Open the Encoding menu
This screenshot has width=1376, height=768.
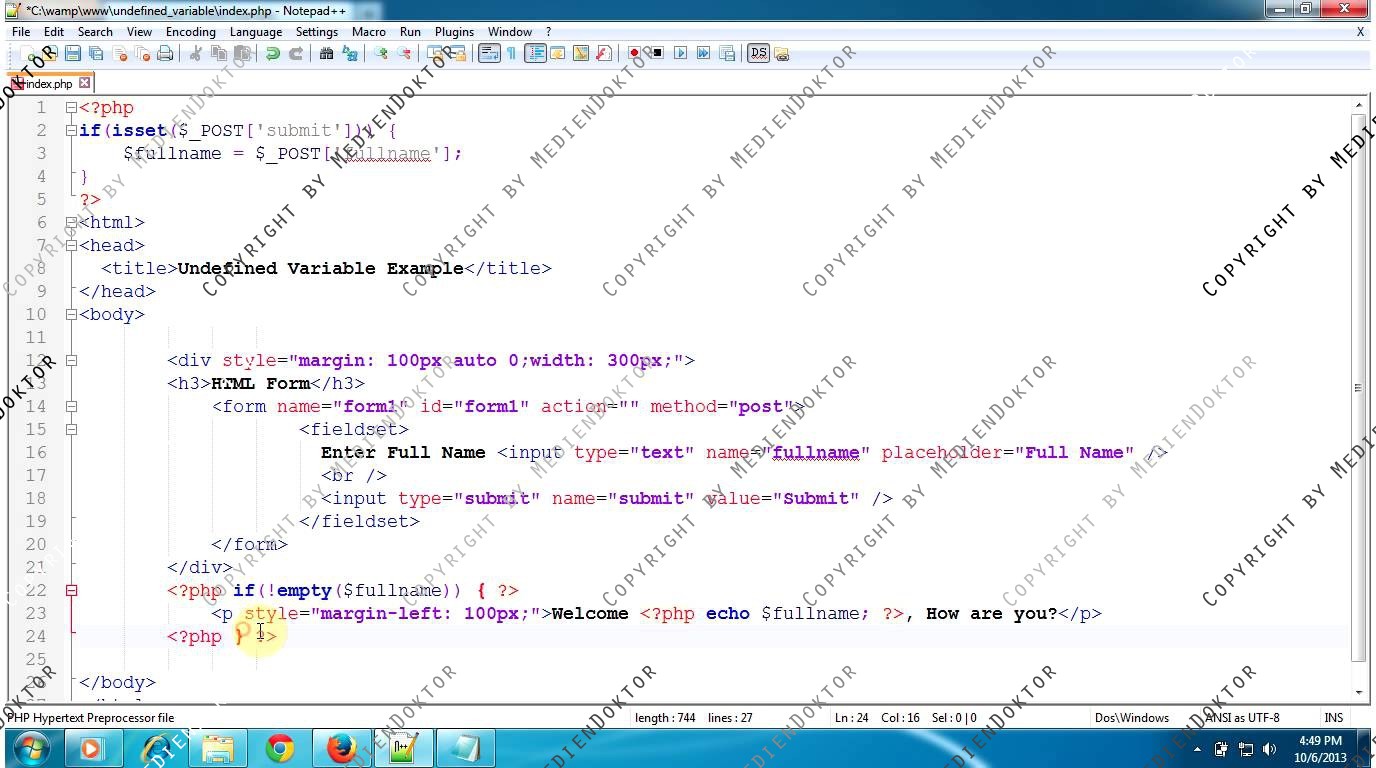[x=190, y=32]
